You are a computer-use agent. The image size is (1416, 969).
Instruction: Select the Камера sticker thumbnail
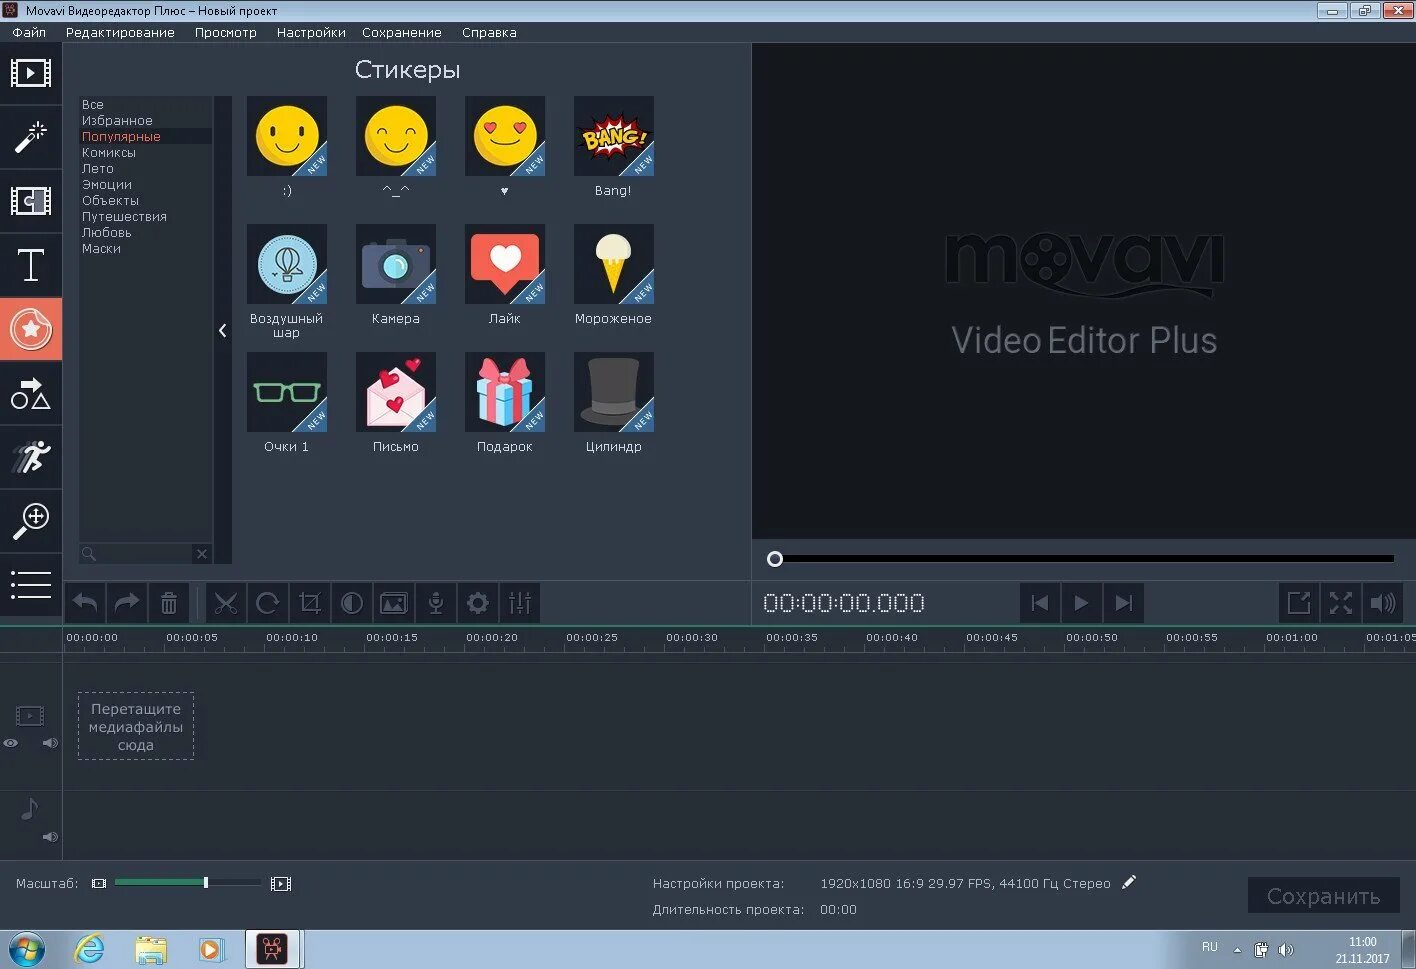(396, 264)
